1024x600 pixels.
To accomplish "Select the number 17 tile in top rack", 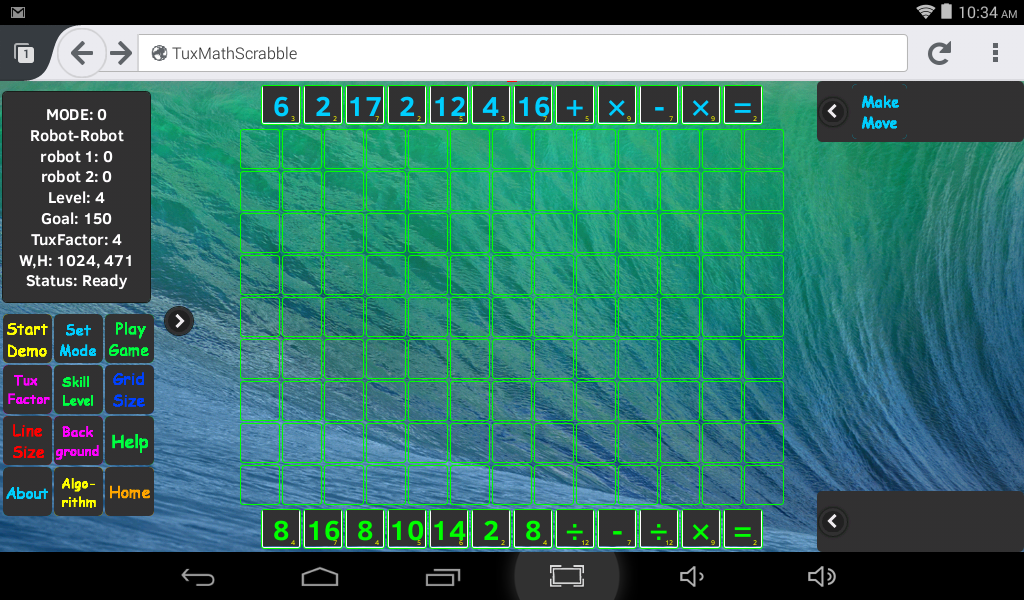I will tap(364, 104).
